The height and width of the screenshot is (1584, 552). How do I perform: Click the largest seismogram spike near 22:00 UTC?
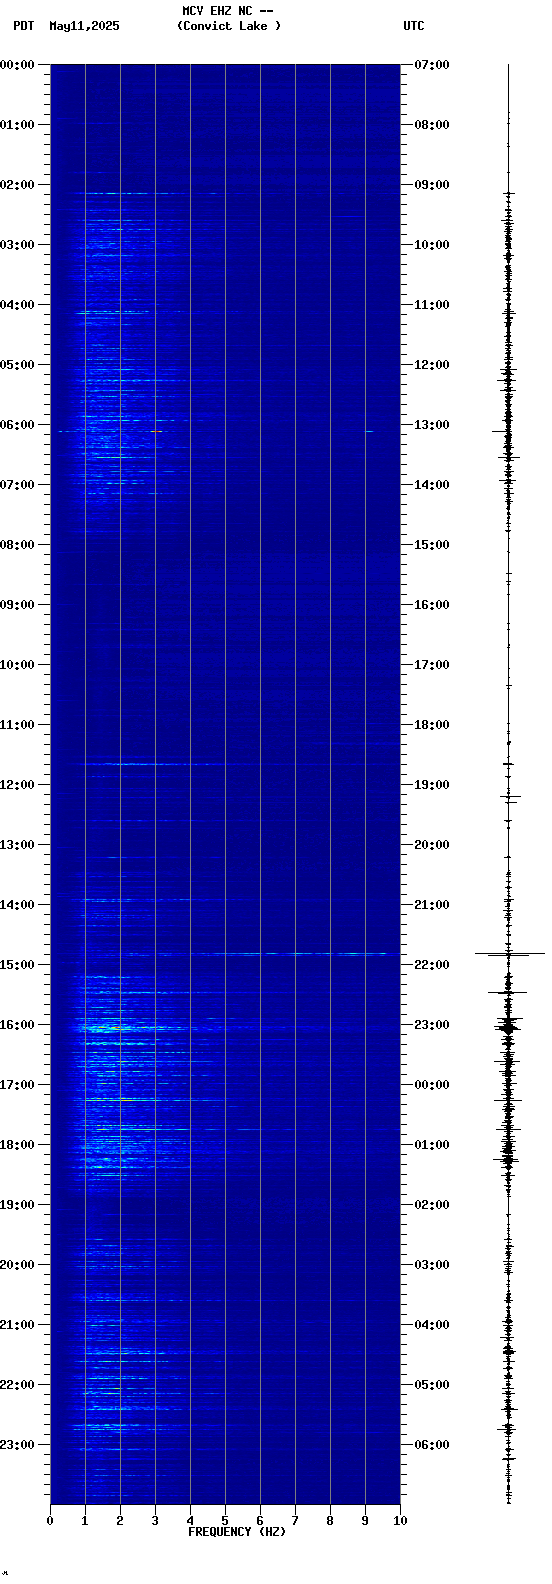coord(509,954)
